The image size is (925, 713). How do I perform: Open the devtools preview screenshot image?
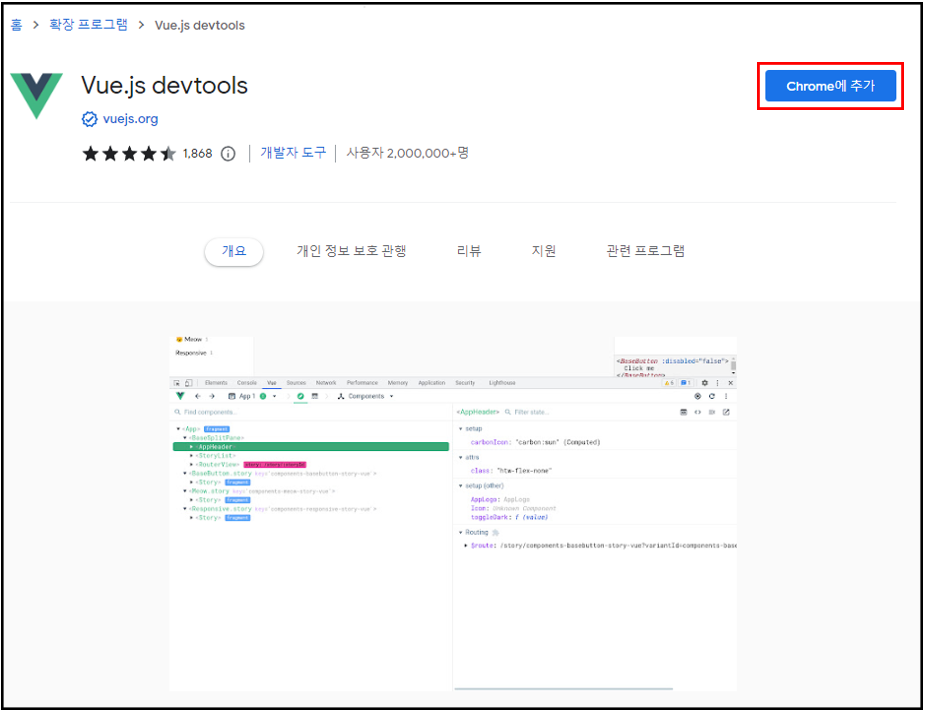453,513
